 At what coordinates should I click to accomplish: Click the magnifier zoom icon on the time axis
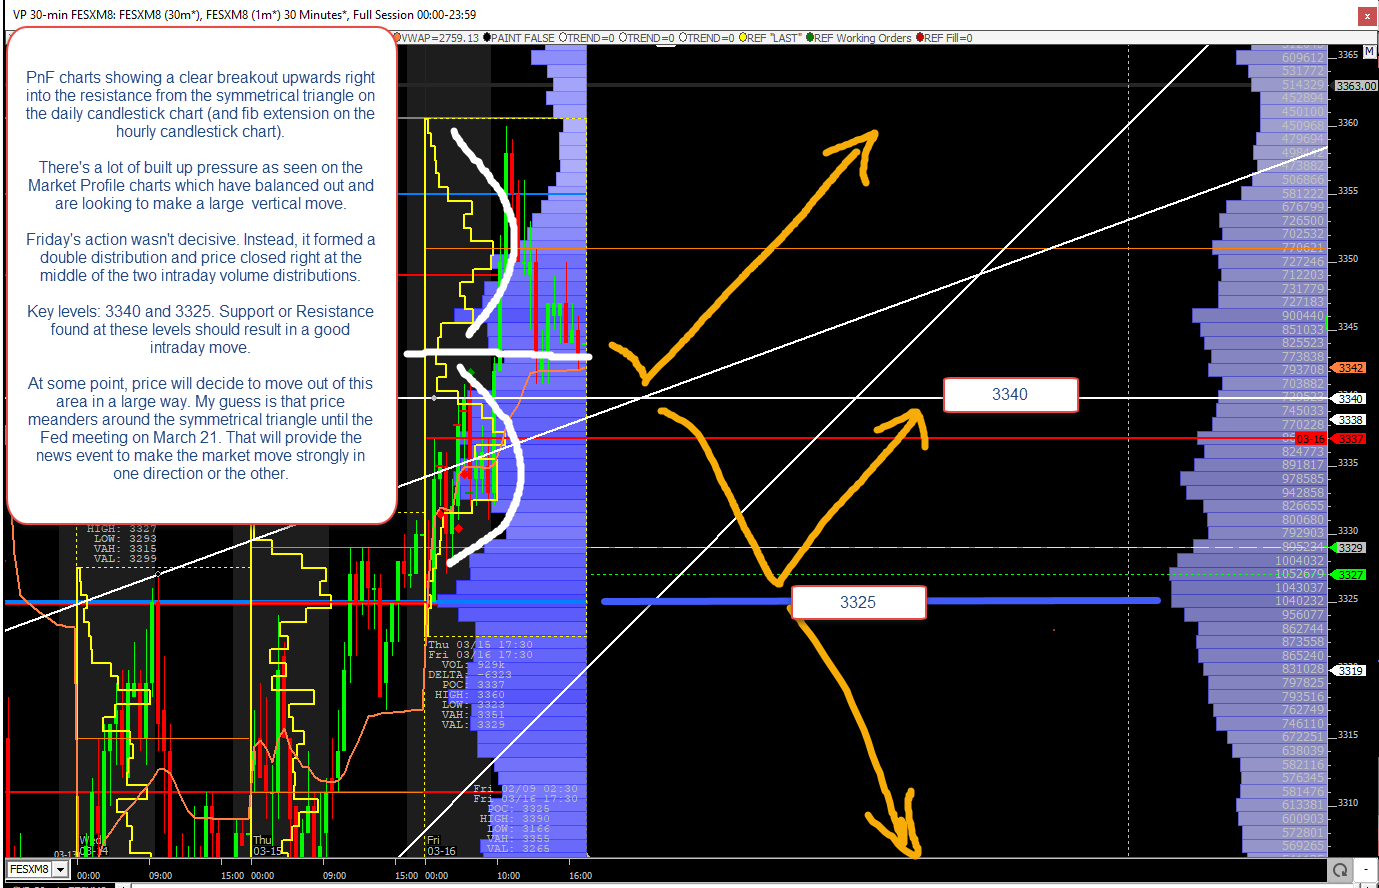(1340, 870)
